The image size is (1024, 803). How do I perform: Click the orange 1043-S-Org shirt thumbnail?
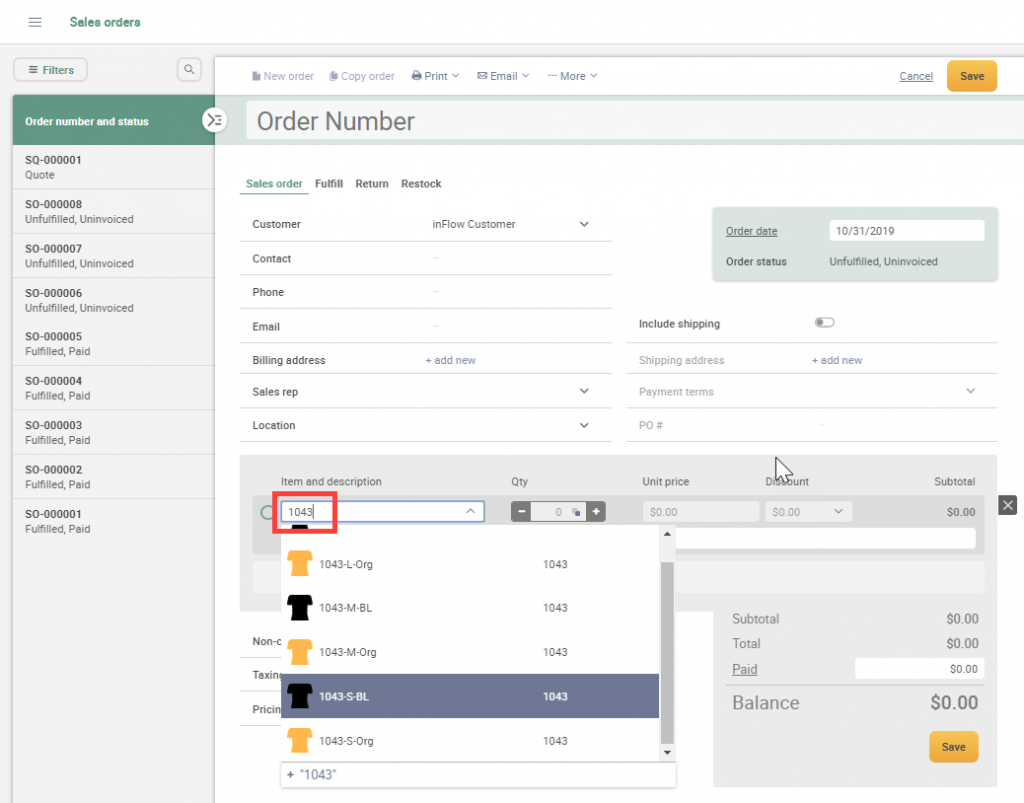coord(300,741)
